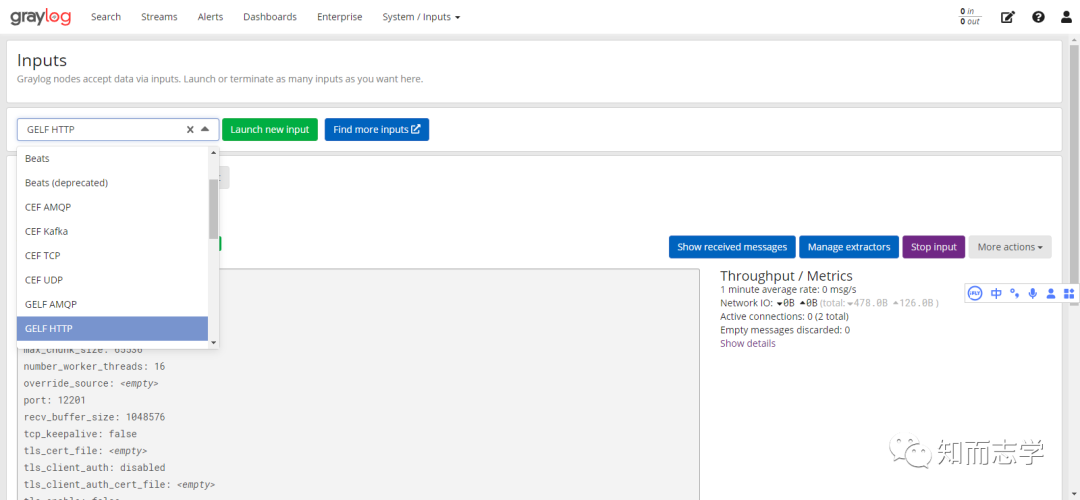
Task: Click Show received messages button
Action: click(732, 247)
